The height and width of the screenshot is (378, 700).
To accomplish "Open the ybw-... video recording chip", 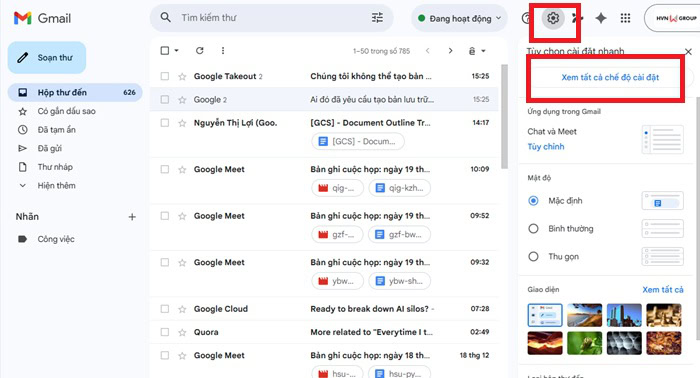I will click(338, 281).
